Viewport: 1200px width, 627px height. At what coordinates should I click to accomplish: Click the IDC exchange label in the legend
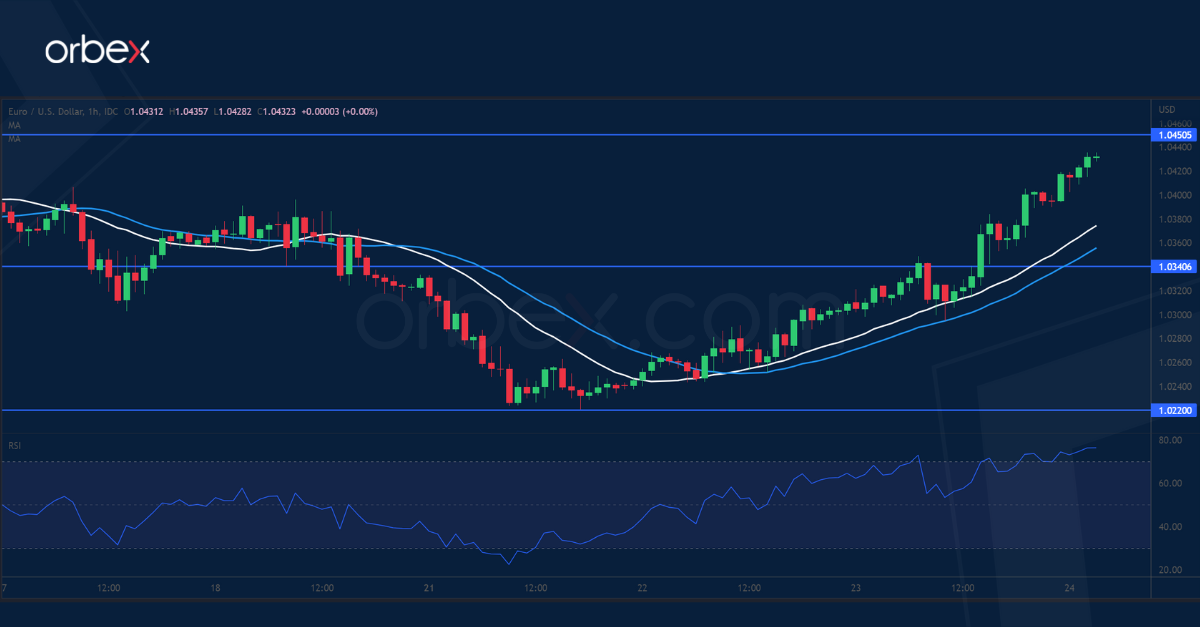[110, 112]
